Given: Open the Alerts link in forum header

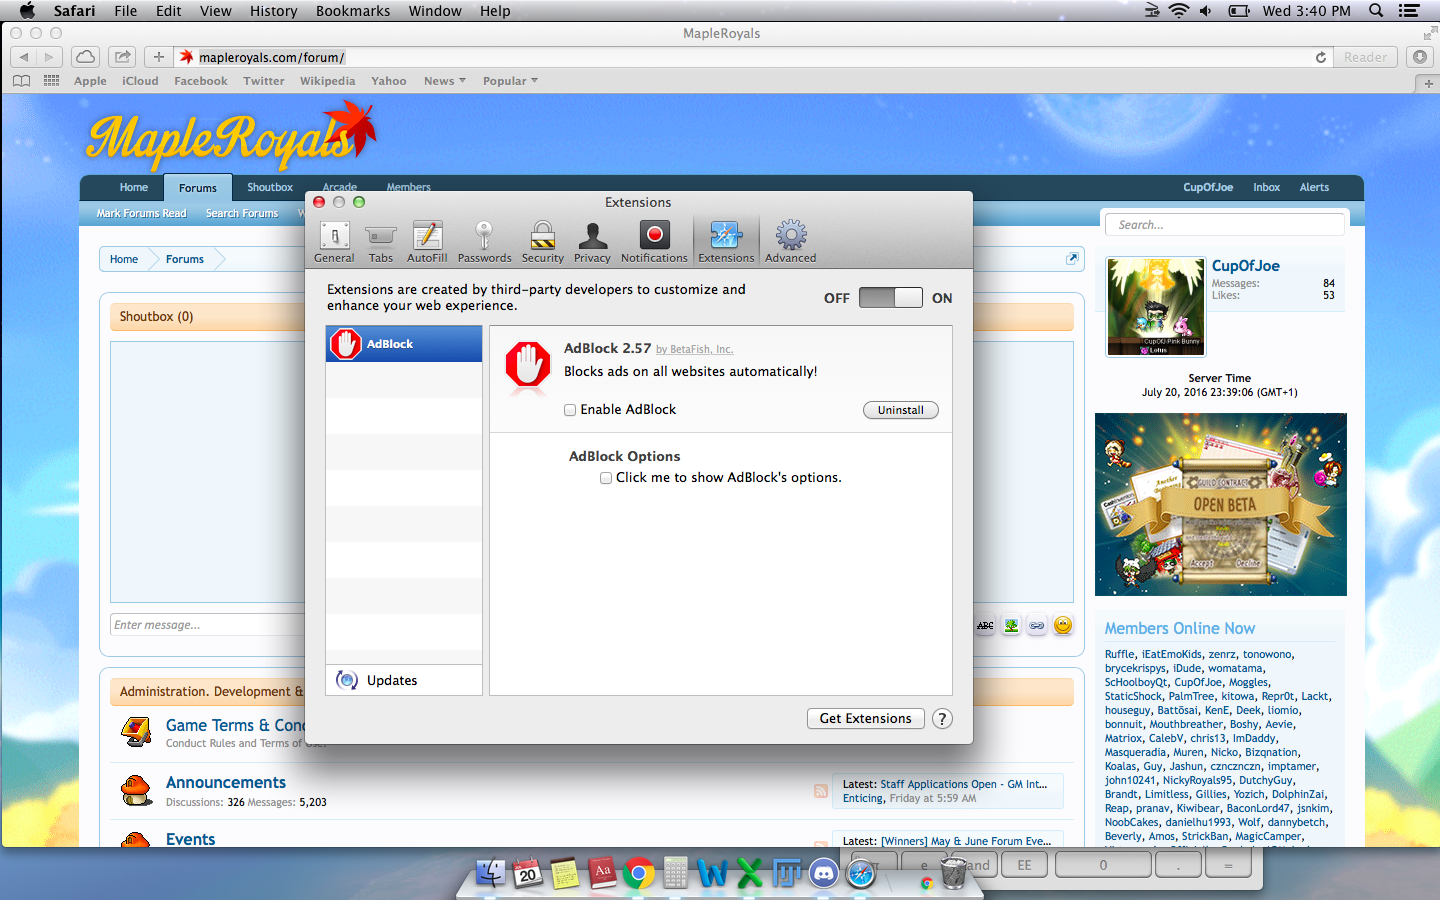Looking at the screenshot, I should (x=1314, y=187).
